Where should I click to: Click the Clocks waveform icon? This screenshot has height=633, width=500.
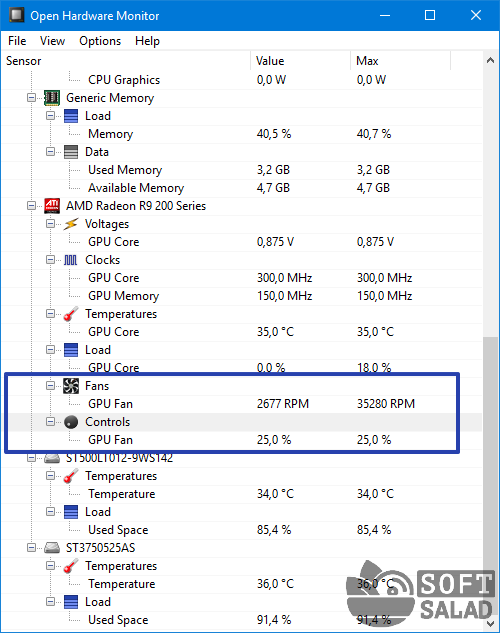[x=71, y=260]
